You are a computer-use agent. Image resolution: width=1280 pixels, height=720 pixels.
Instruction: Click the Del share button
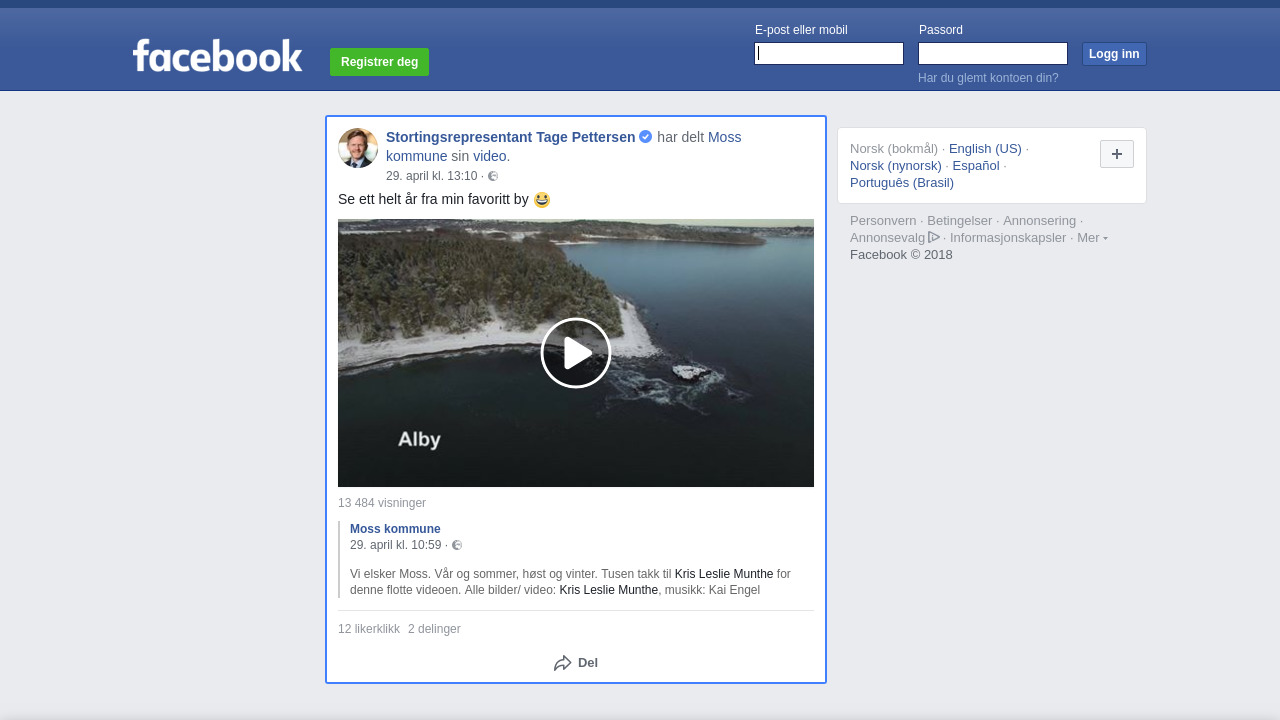point(576,663)
